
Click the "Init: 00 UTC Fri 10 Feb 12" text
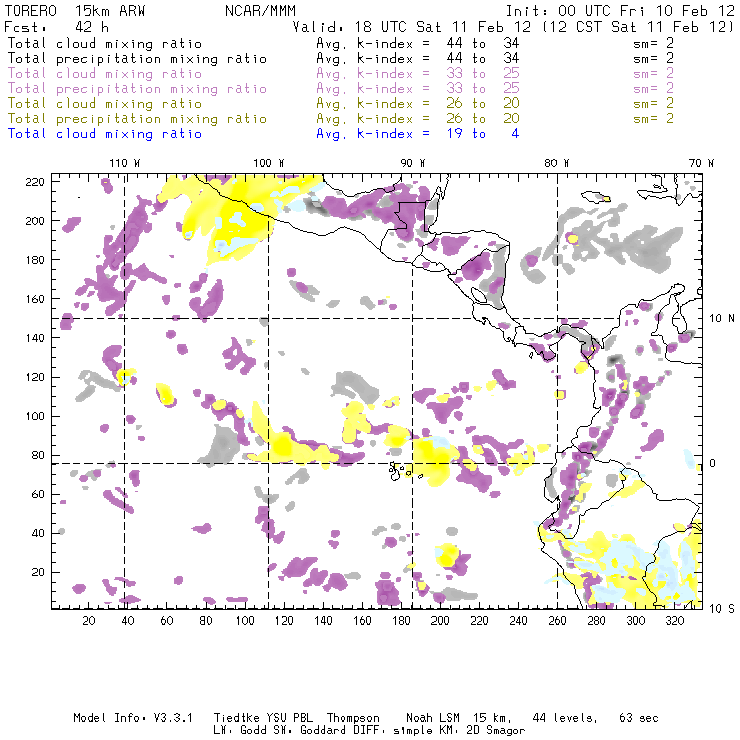click(620, 11)
